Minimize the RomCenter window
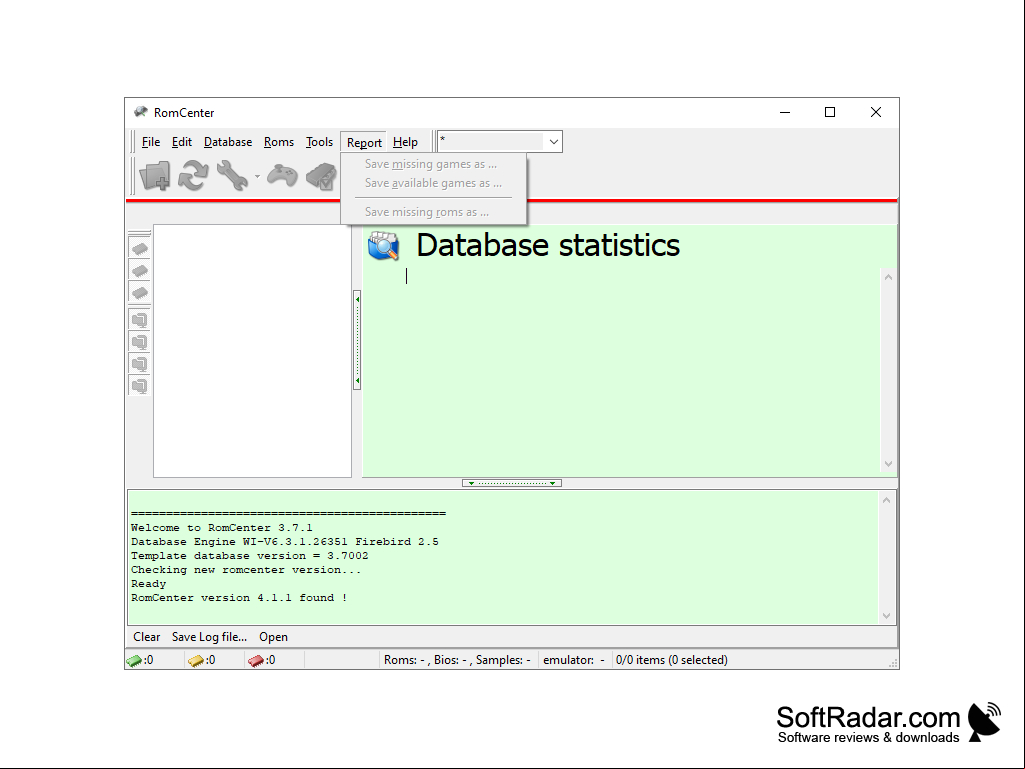1025x769 pixels. coord(785,112)
